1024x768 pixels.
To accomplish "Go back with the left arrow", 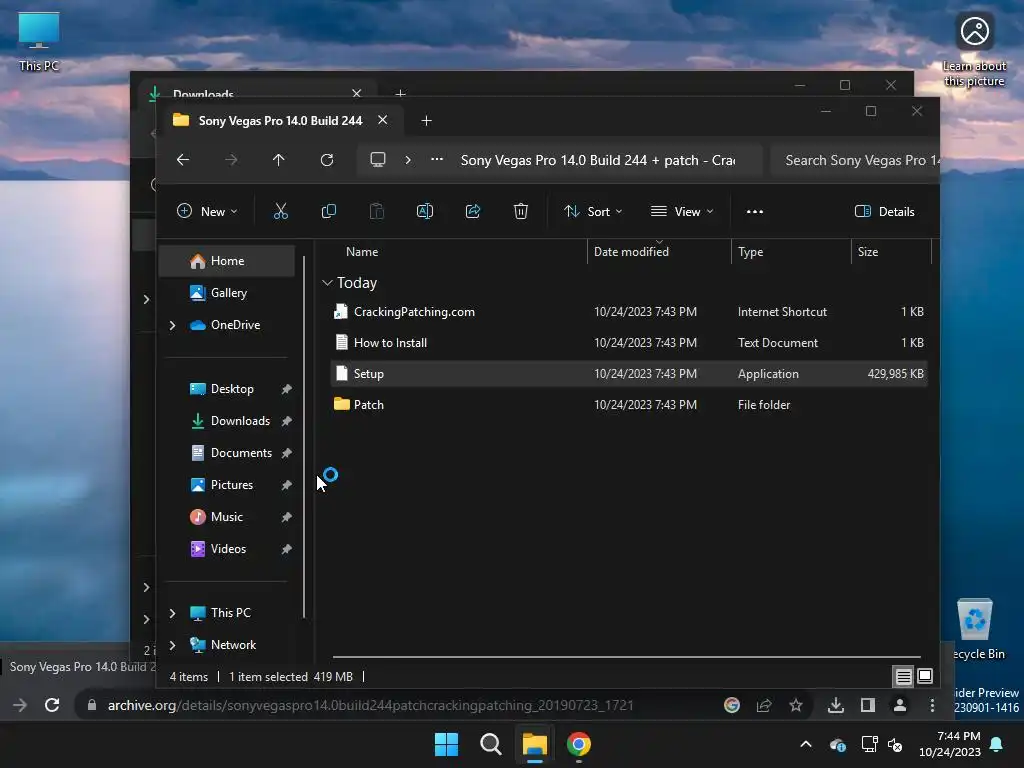I will tap(183, 160).
